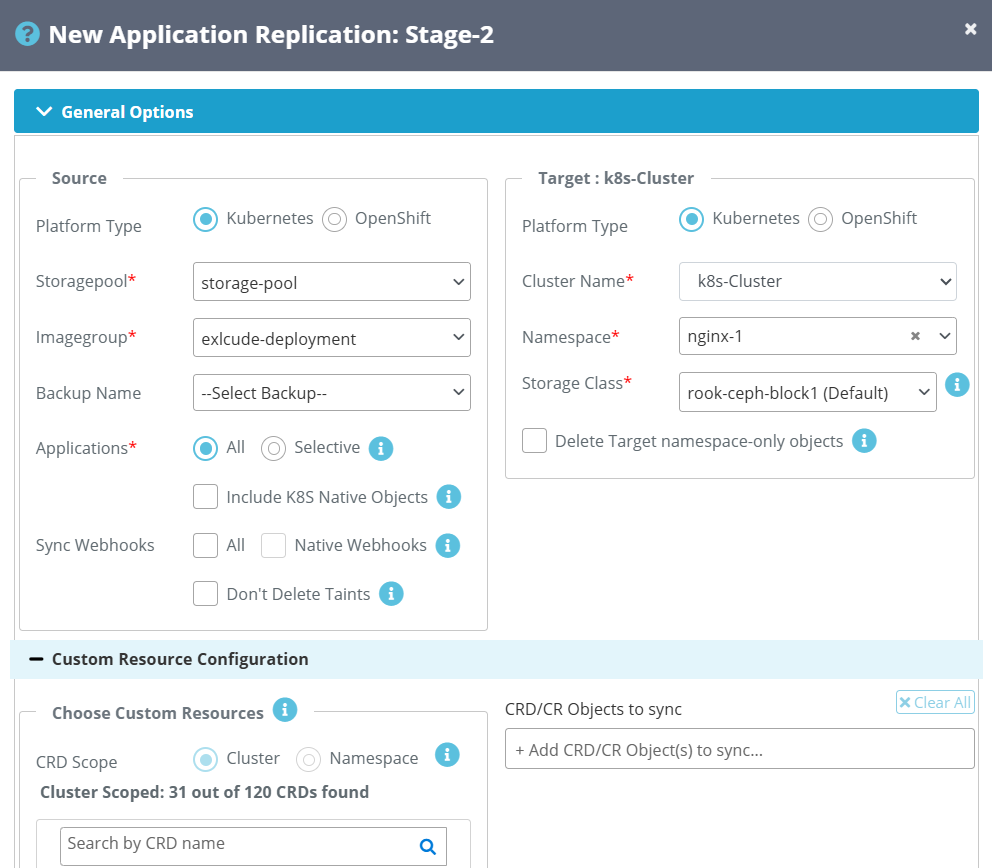
Task: Select Namespace CRD scope
Action: click(x=309, y=759)
